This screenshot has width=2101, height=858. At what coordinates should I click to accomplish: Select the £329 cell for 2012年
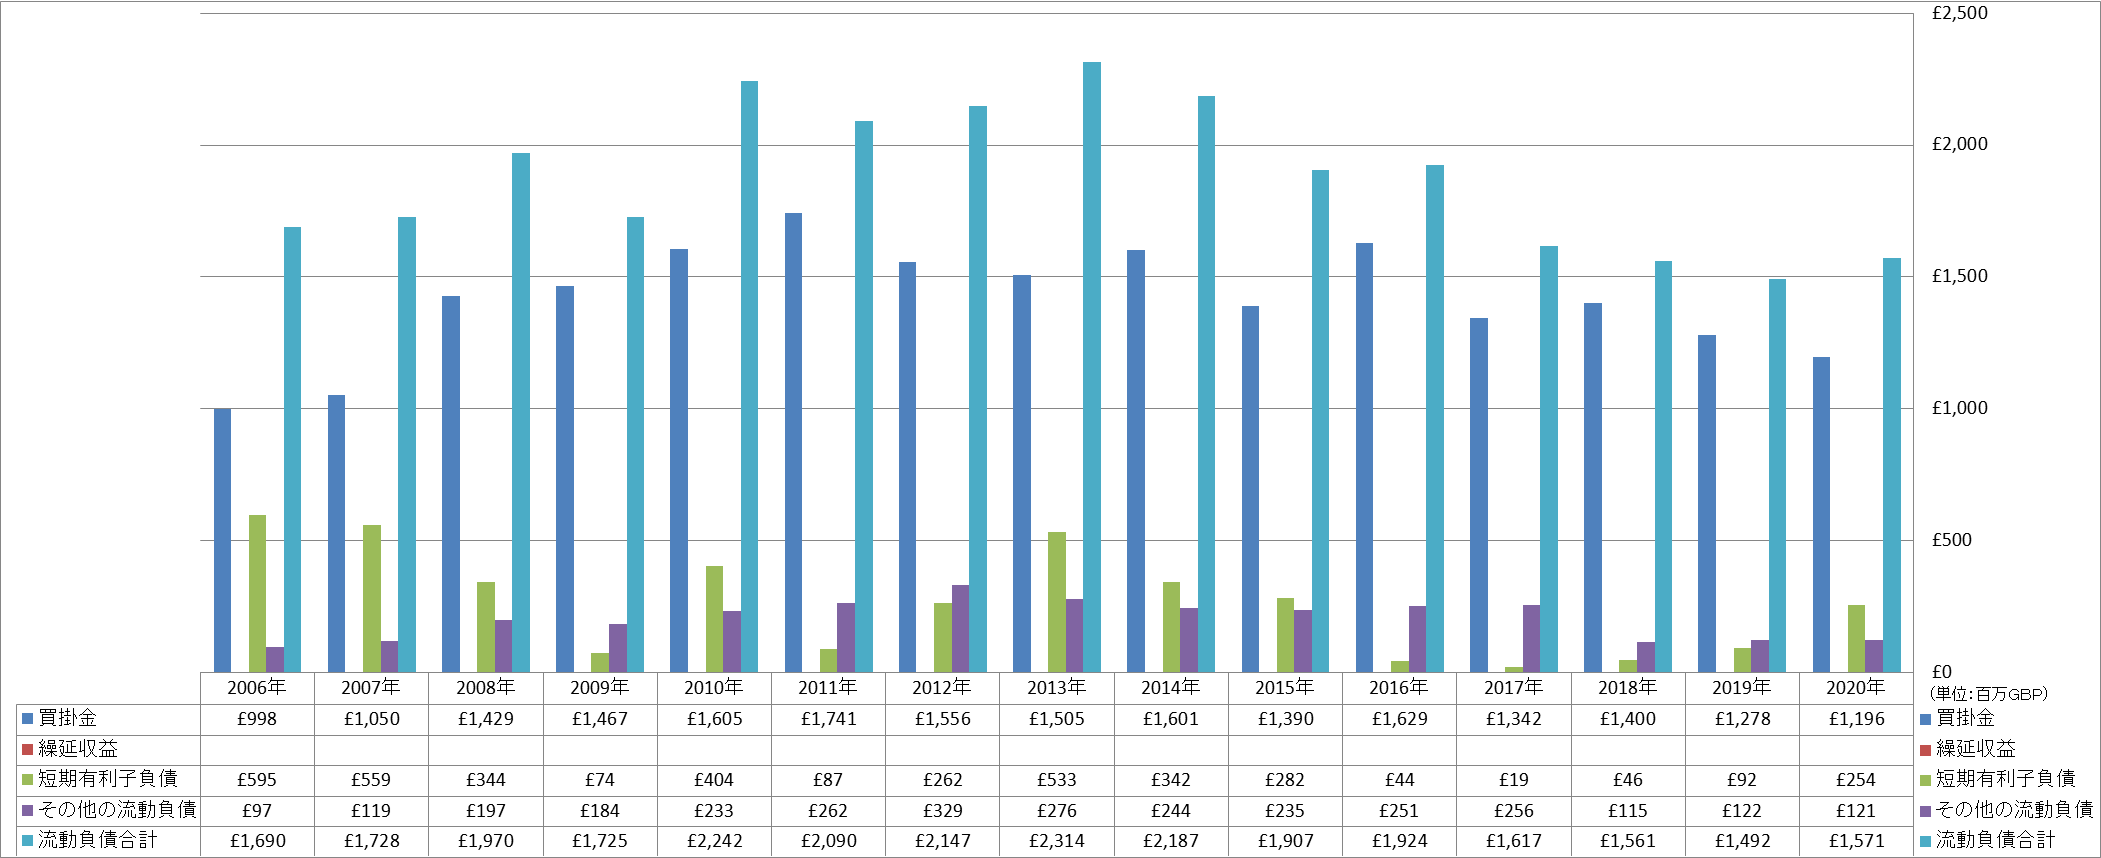tap(942, 811)
